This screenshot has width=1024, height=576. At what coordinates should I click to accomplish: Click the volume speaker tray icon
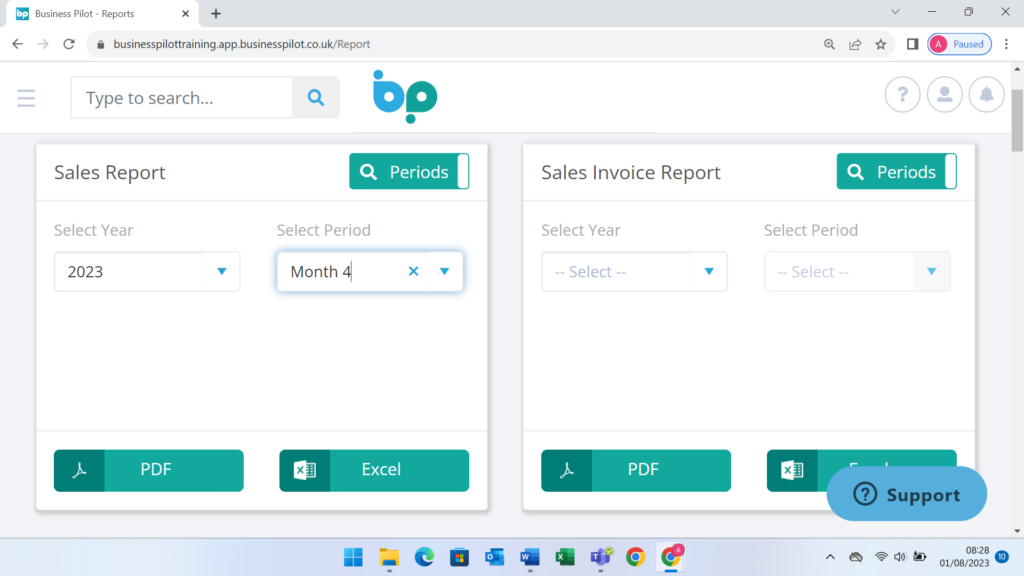[x=900, y=557]
